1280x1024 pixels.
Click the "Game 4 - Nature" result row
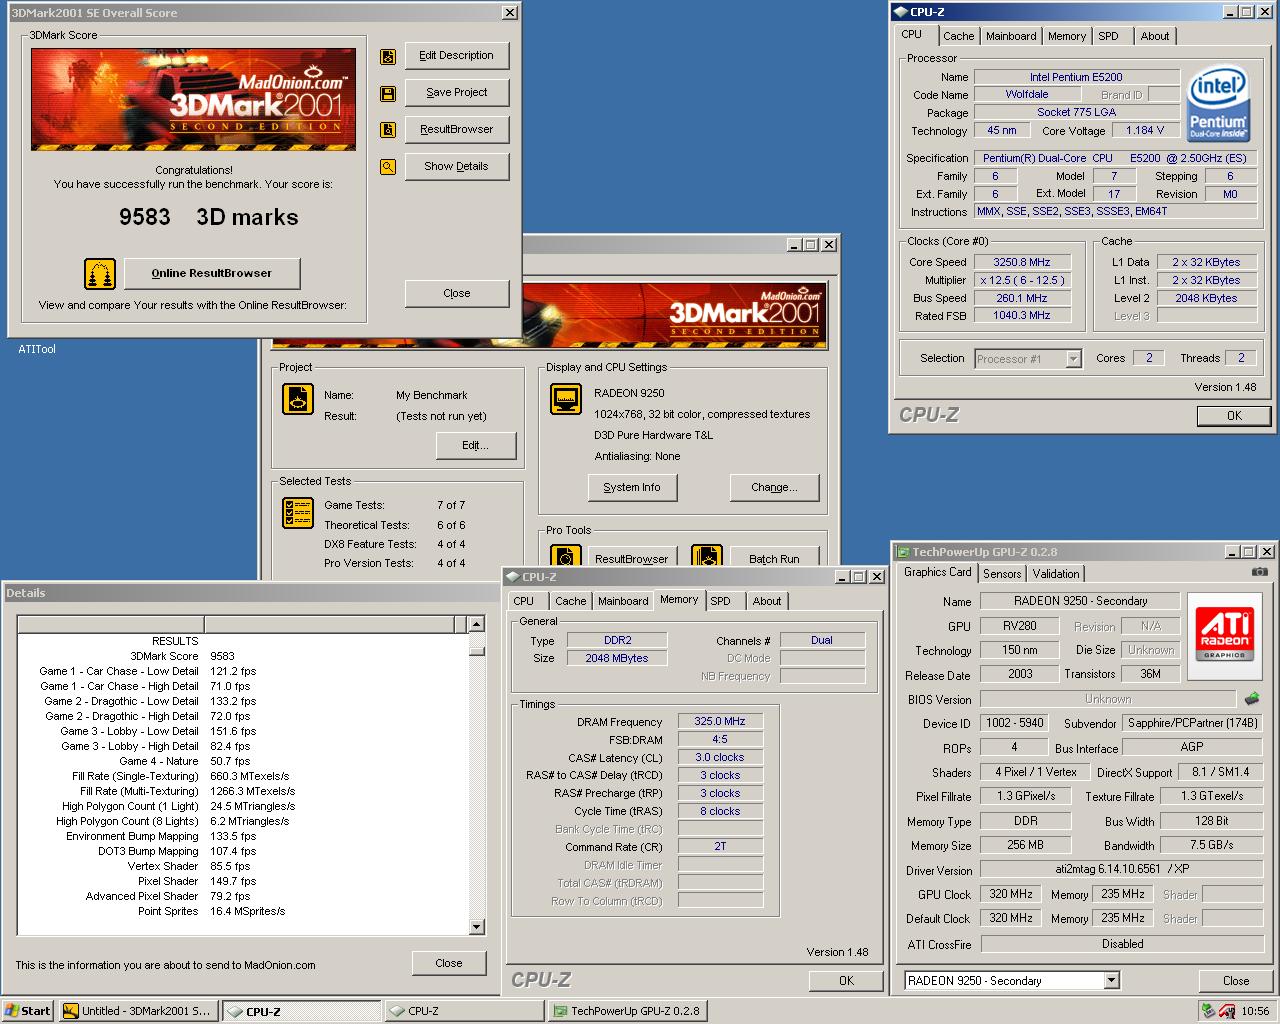(x=242, y=761)
